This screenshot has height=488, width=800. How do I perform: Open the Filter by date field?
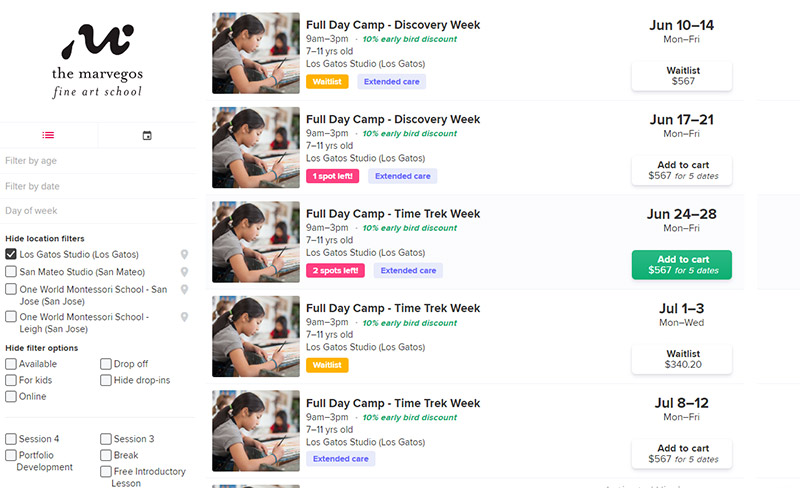point(98,186)
